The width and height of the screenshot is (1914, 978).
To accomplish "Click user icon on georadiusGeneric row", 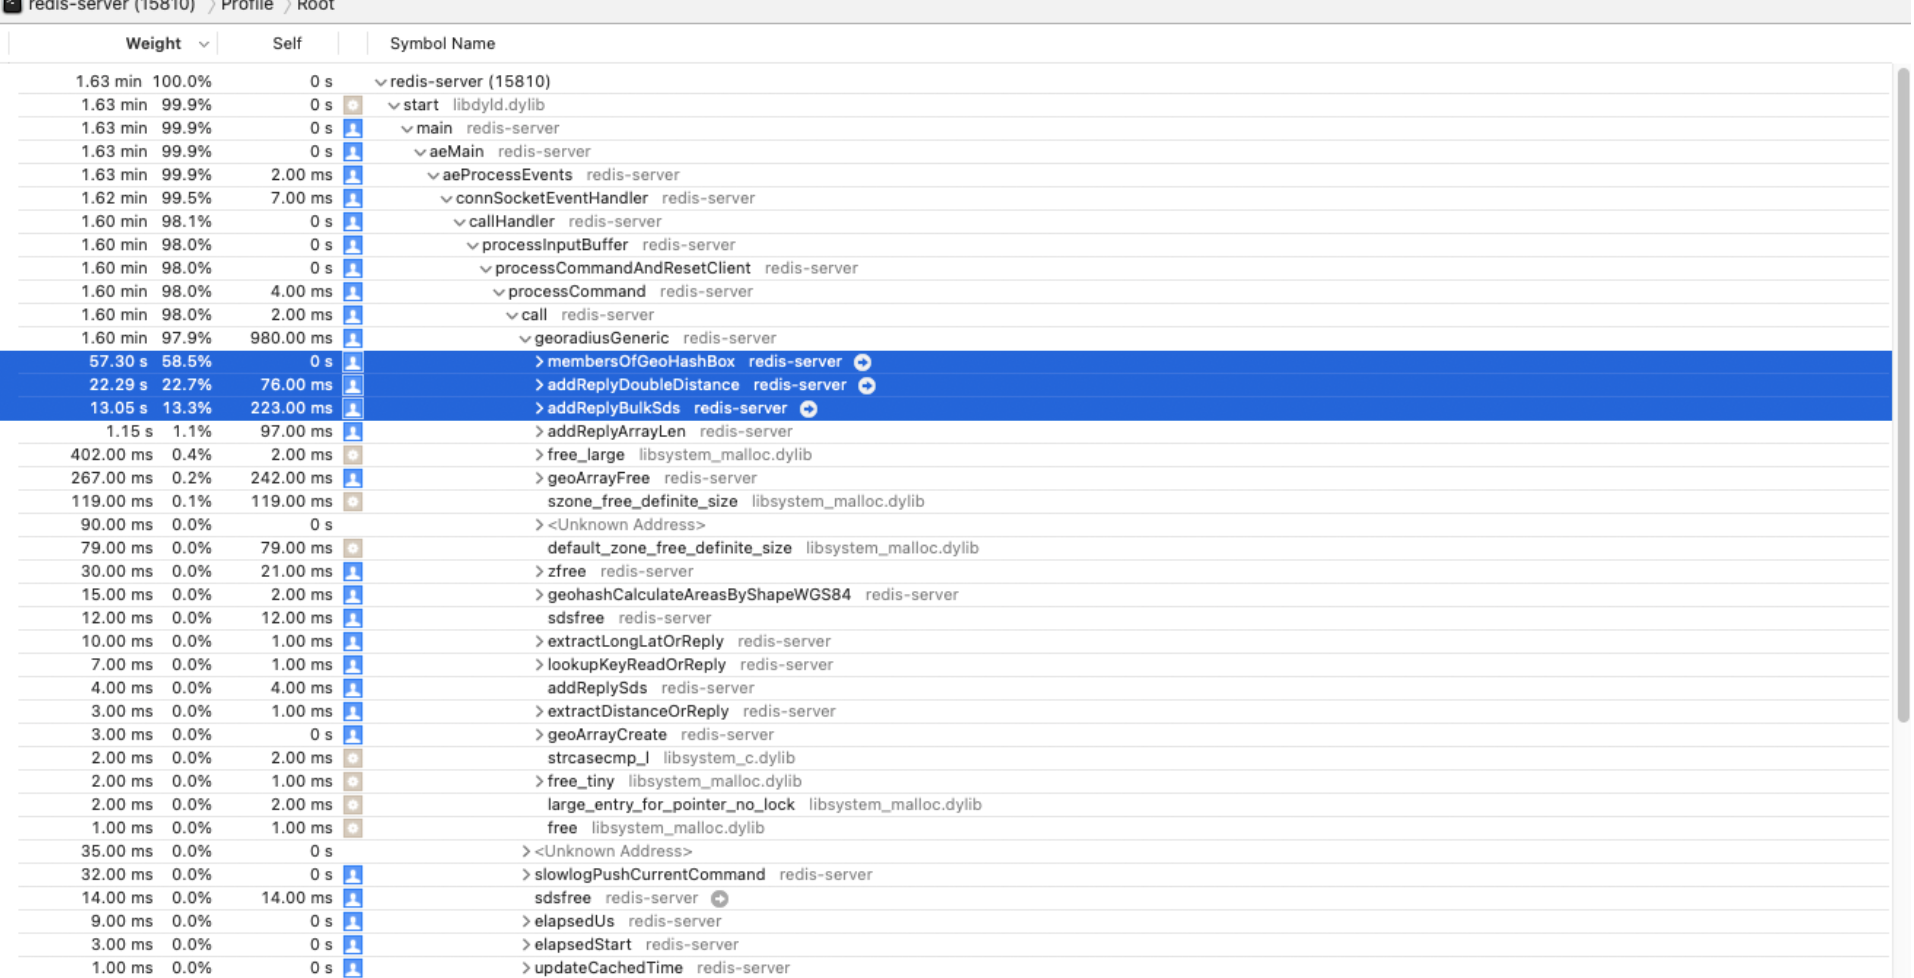I will pyautogui.click(x=353, y=338).
